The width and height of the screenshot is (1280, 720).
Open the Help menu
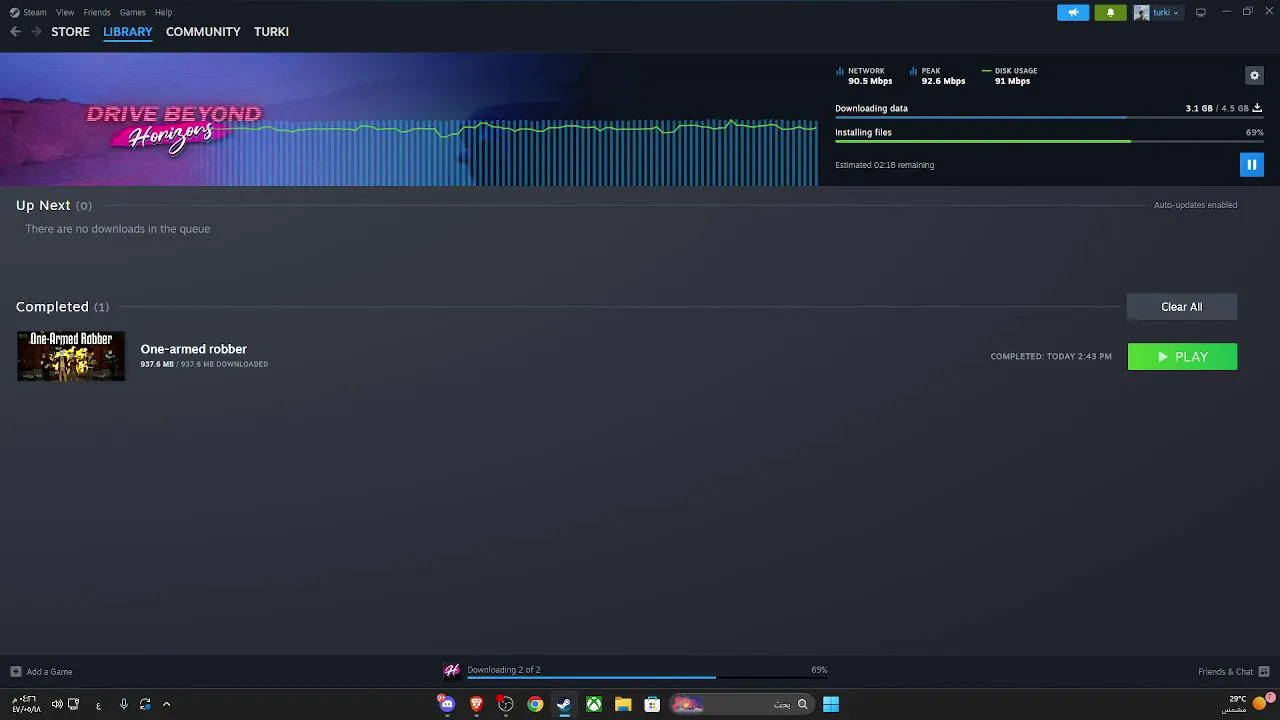click(x=163, y=12)
